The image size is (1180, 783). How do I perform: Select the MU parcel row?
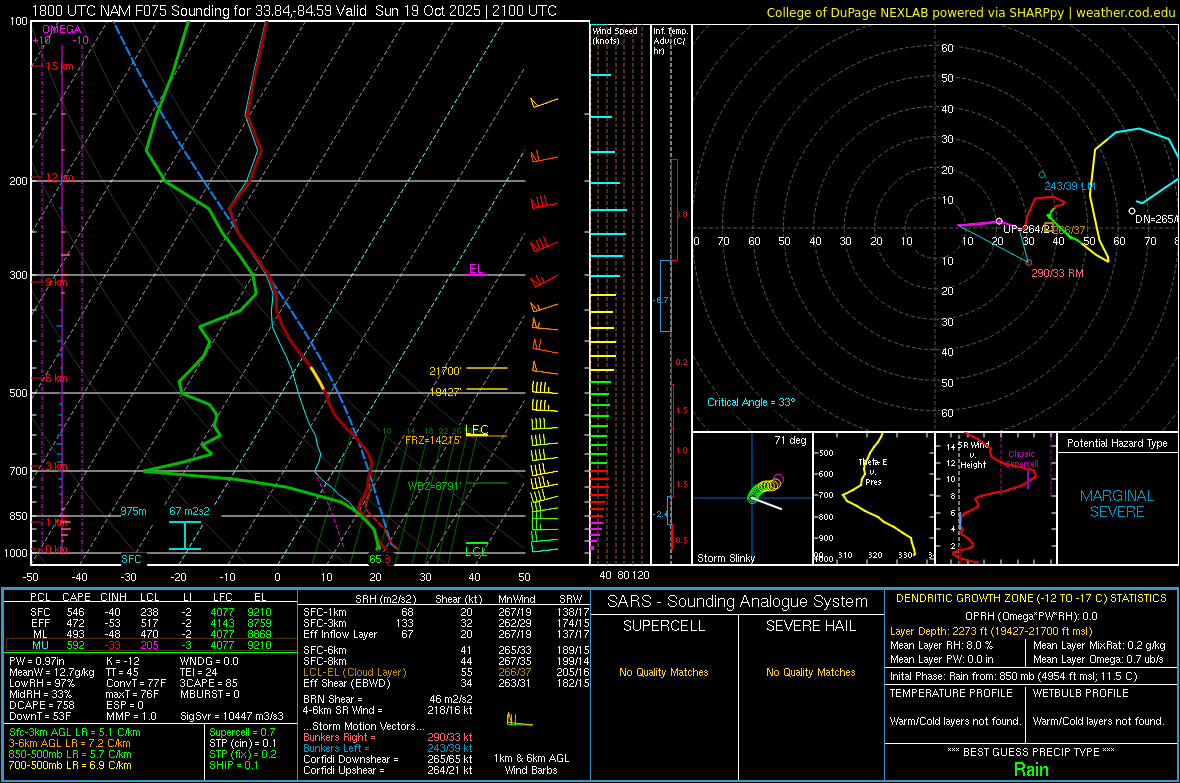[x=151, y=645]
